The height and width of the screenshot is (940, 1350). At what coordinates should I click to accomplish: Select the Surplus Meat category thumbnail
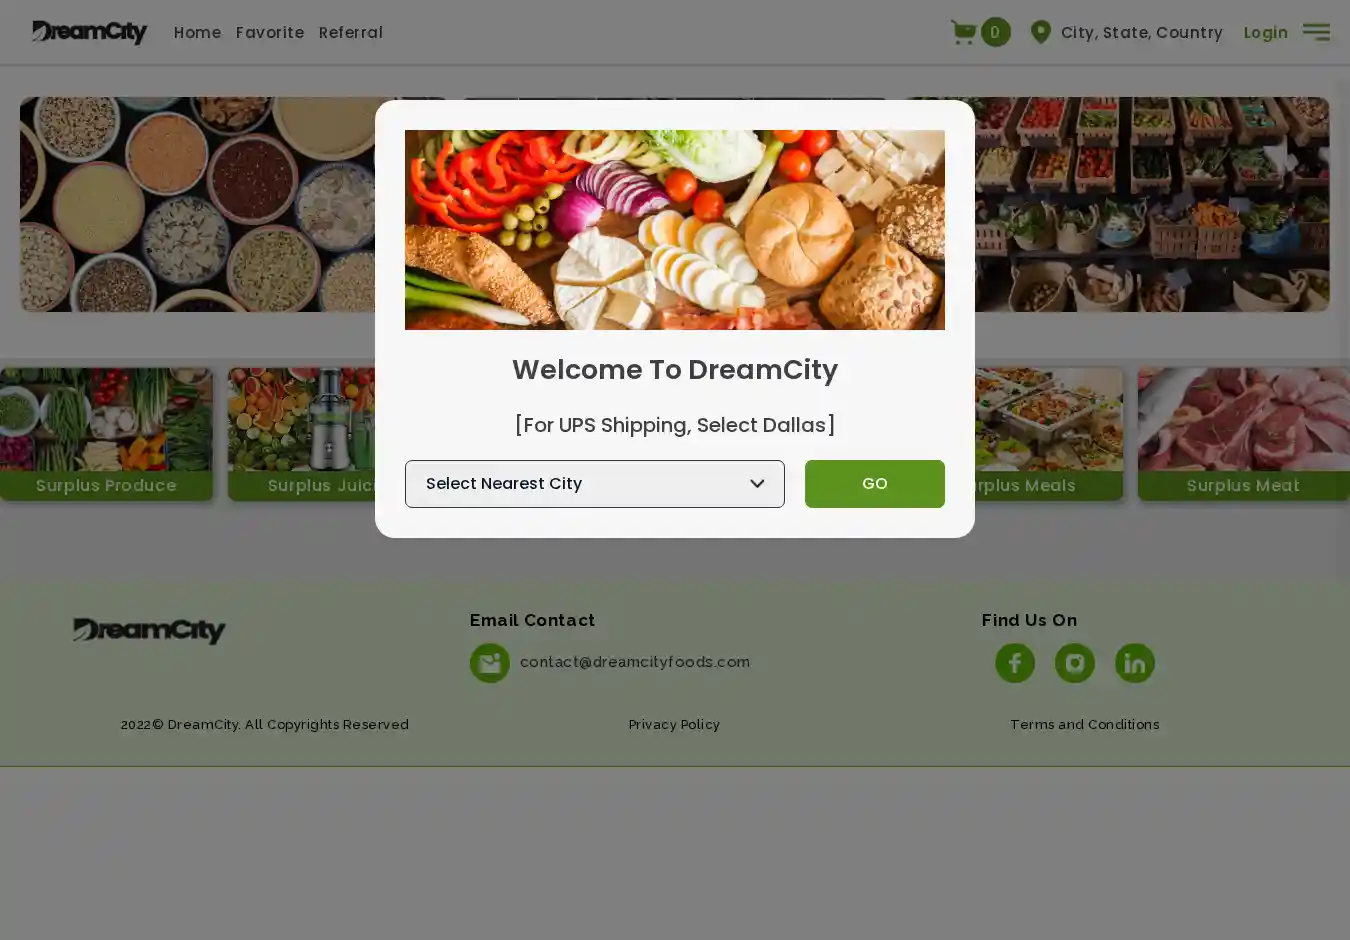pyautogui.click(x=1244, y=434)
